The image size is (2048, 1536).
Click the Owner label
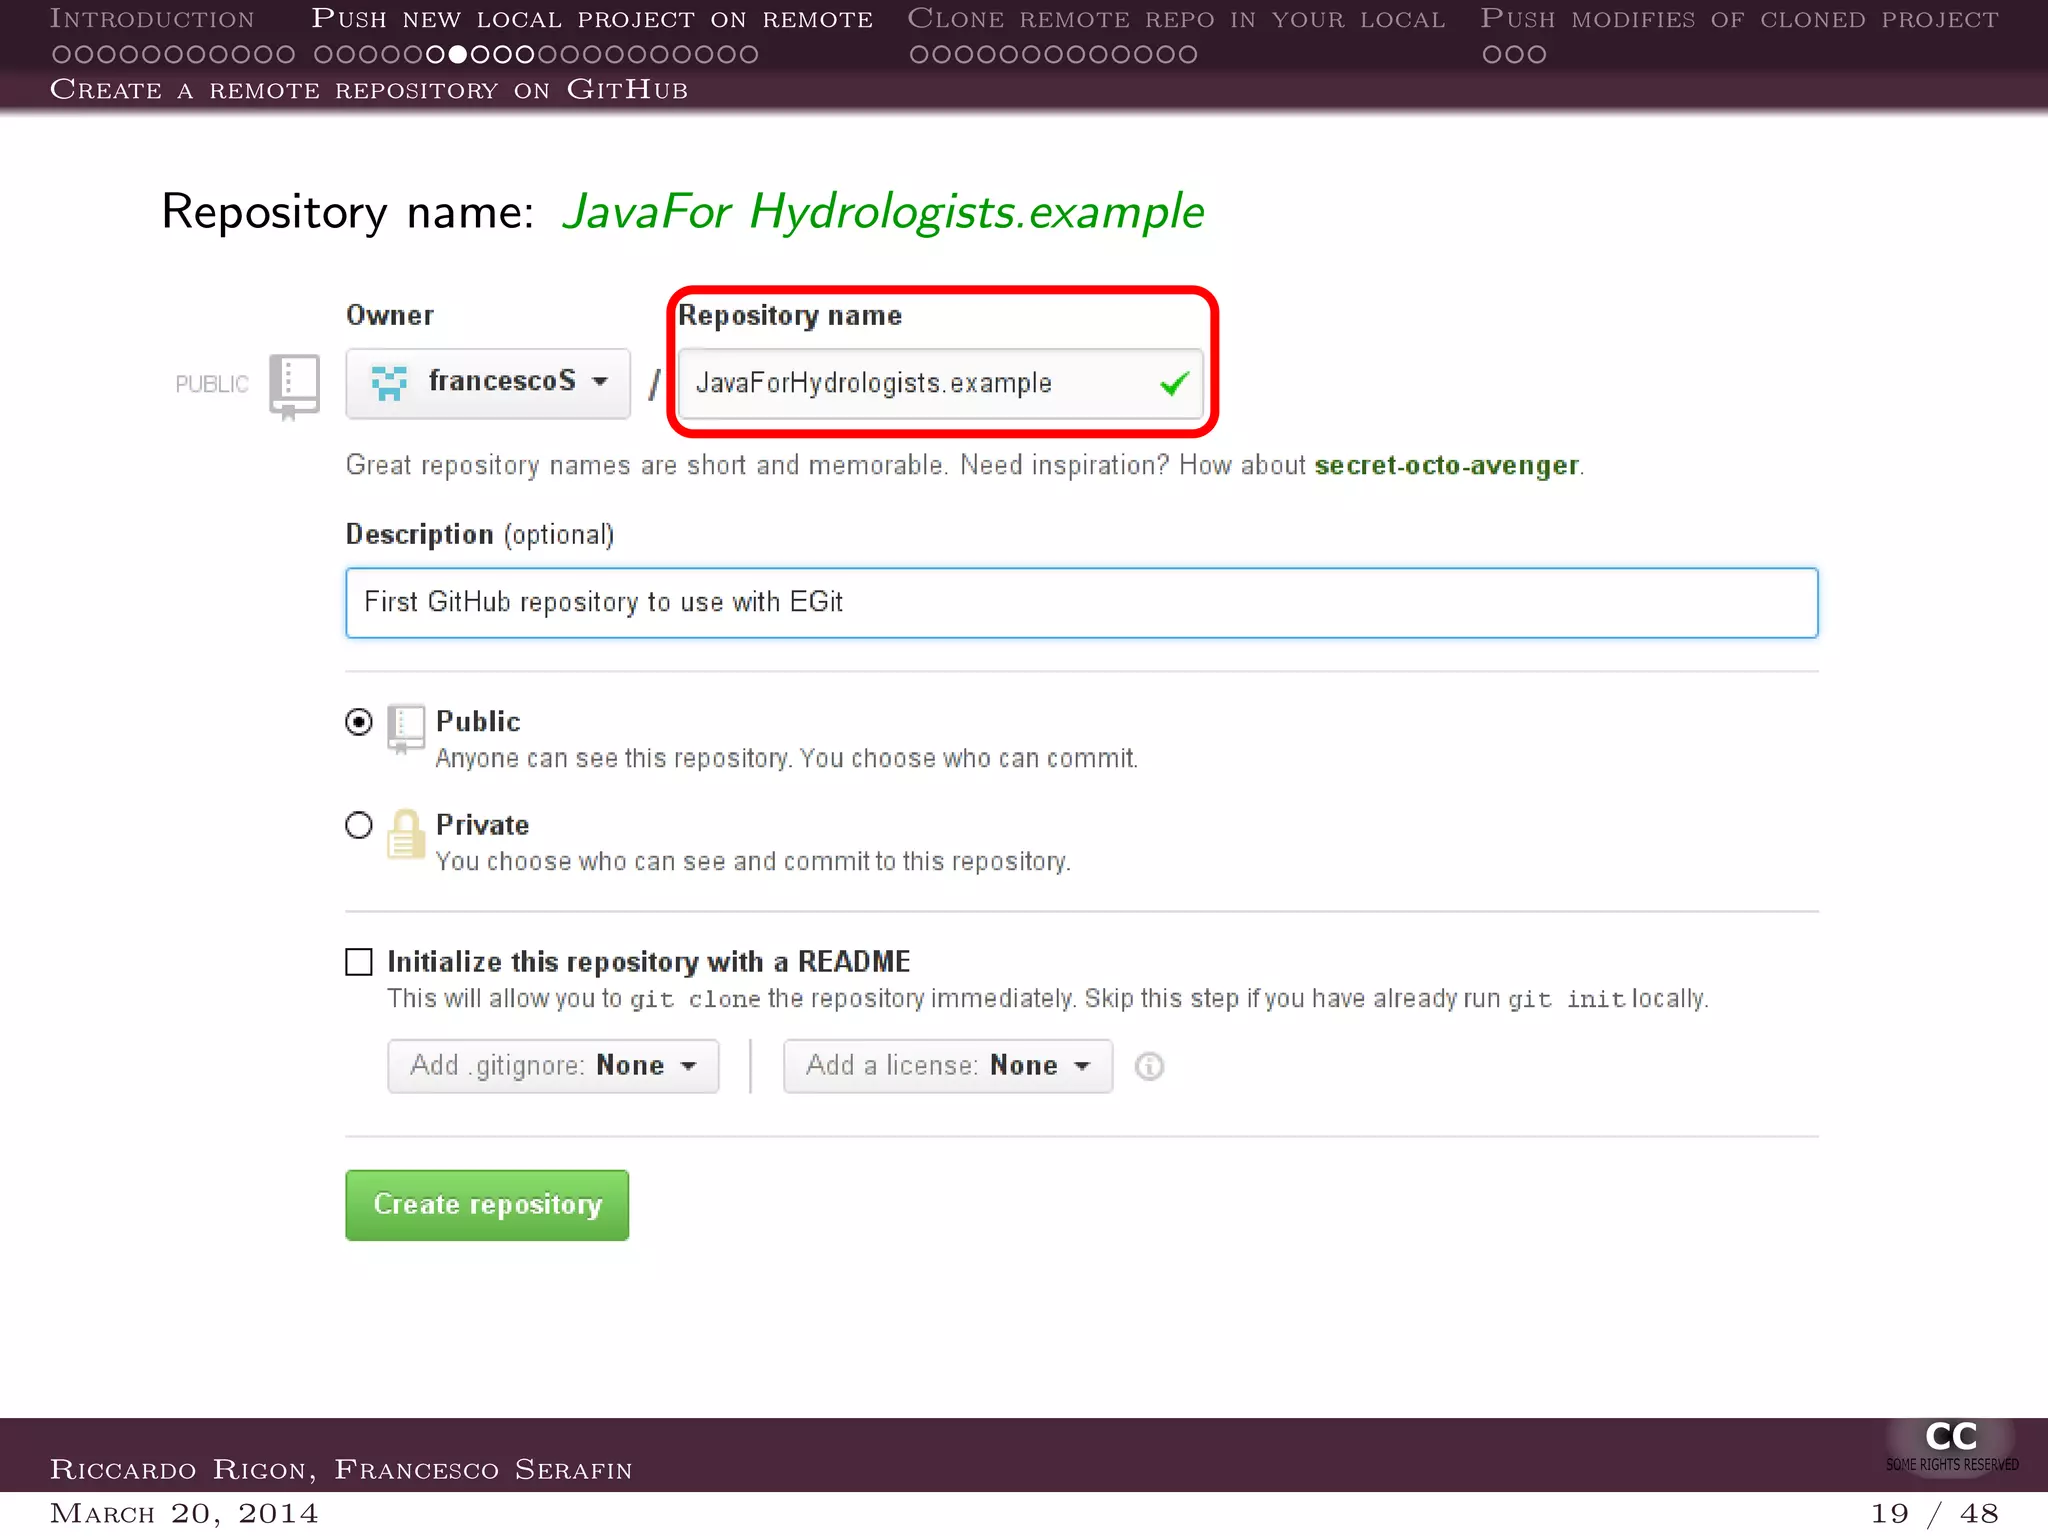tap(390, 316)
